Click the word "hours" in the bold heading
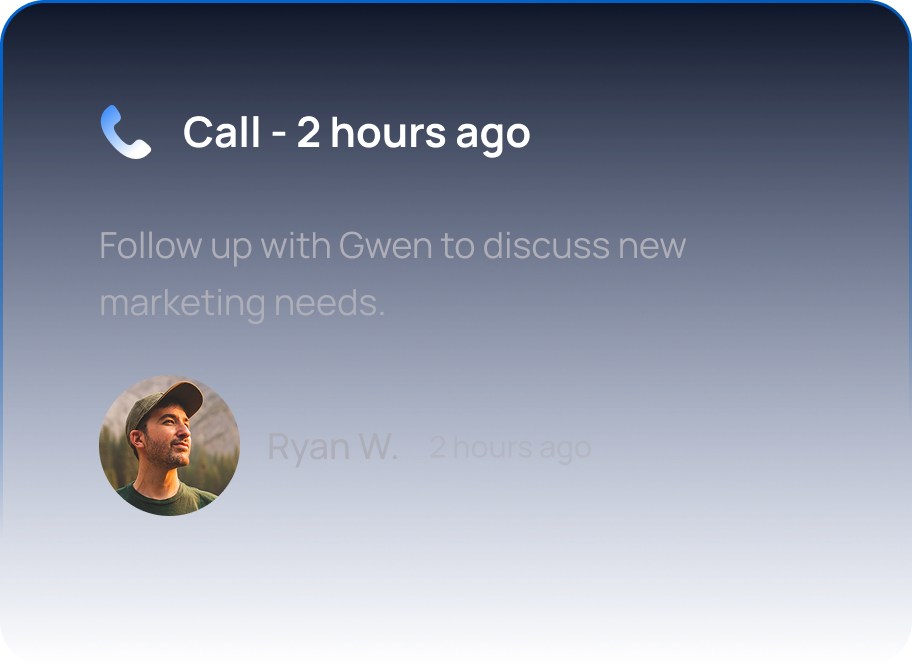Viewport: 912px width, 666px height. point(389,133)
